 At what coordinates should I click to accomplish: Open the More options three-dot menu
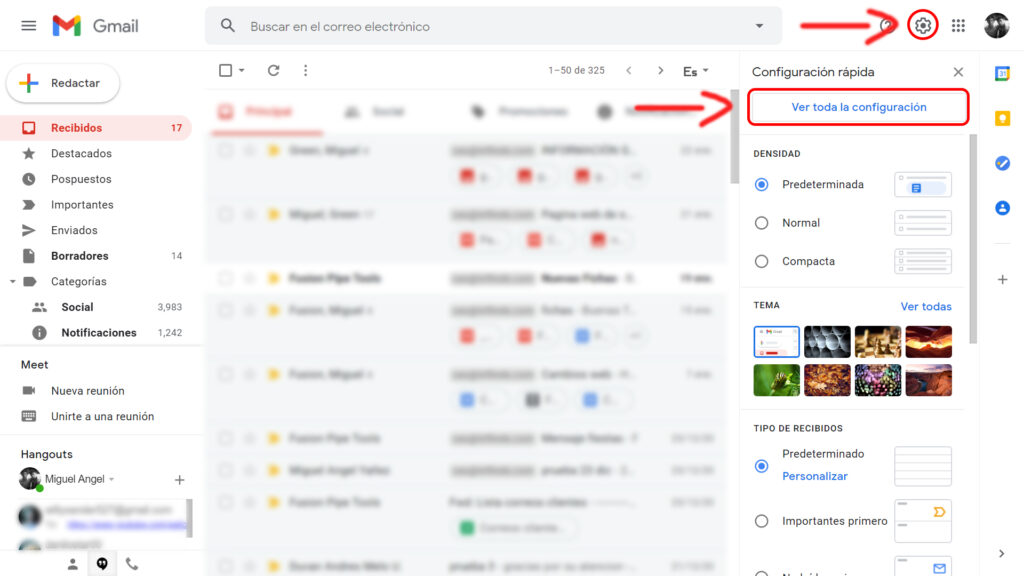coord(306,70)
